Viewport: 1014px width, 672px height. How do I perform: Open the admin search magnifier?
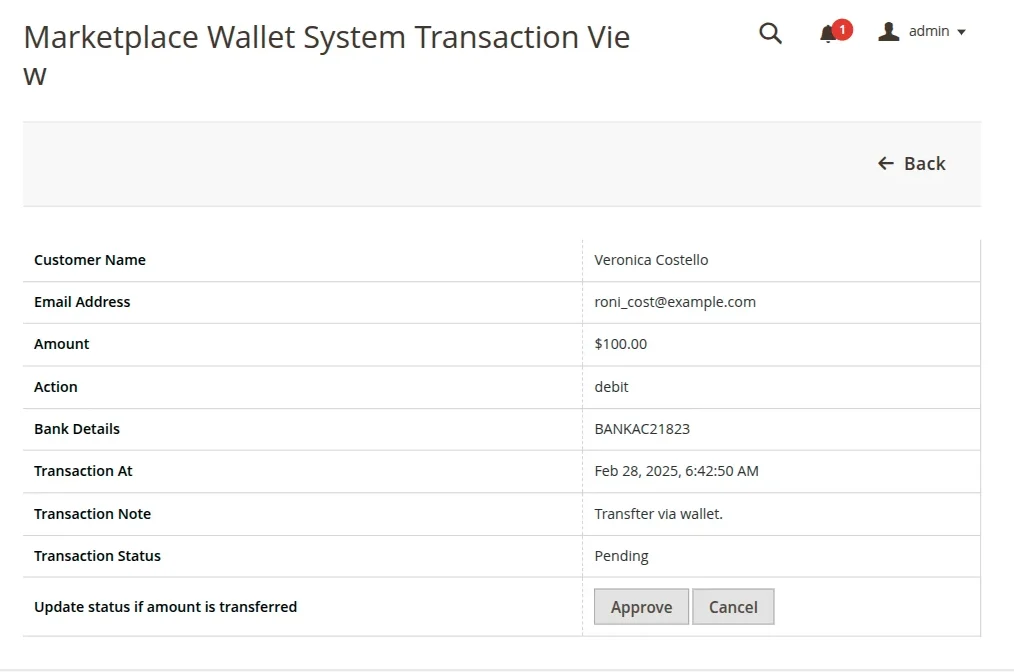(770, 33)
